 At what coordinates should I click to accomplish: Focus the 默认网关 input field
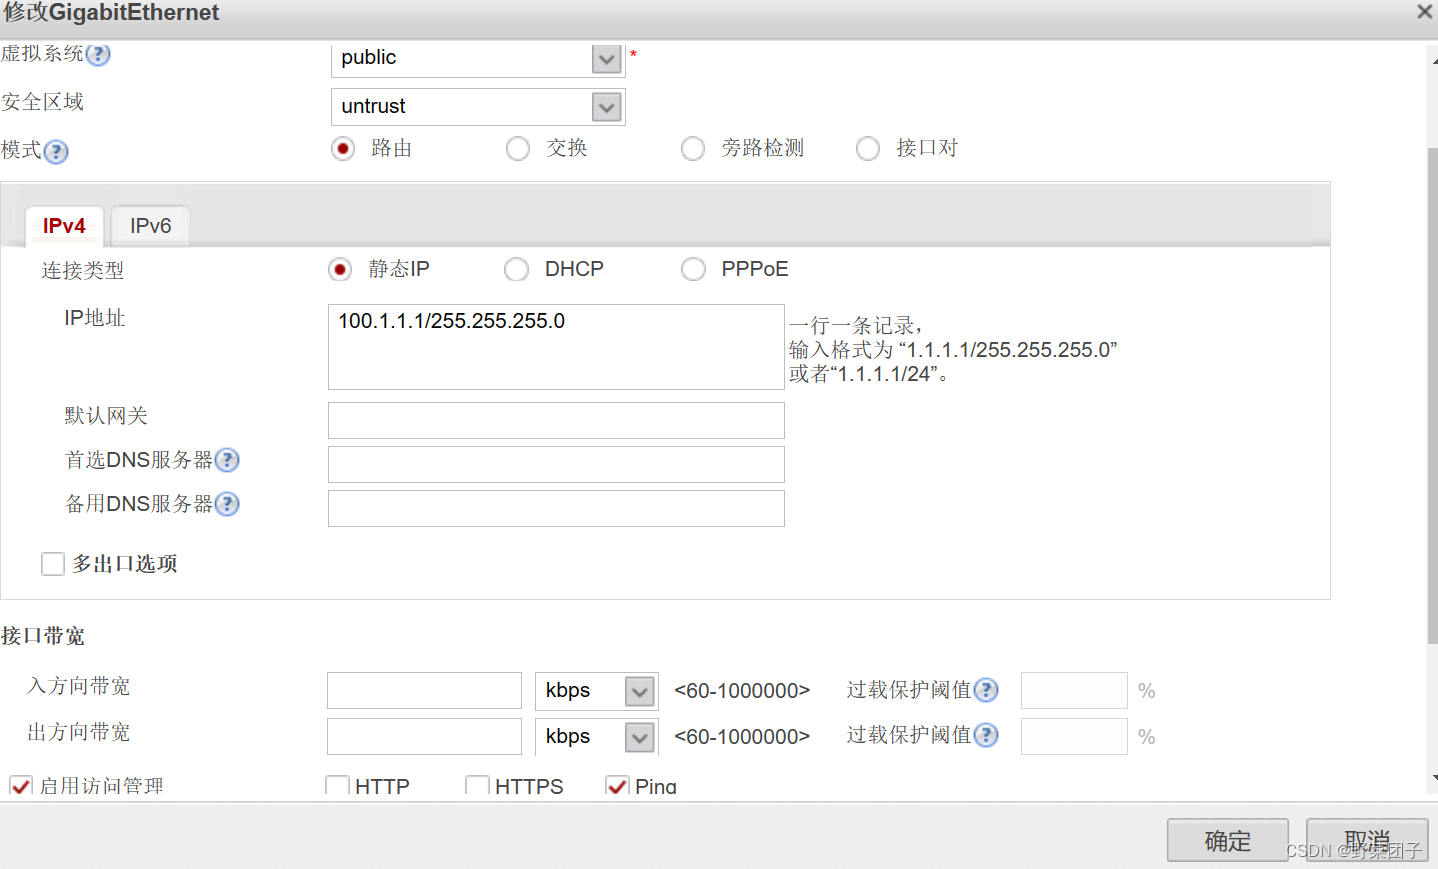(x=556, y=420)
